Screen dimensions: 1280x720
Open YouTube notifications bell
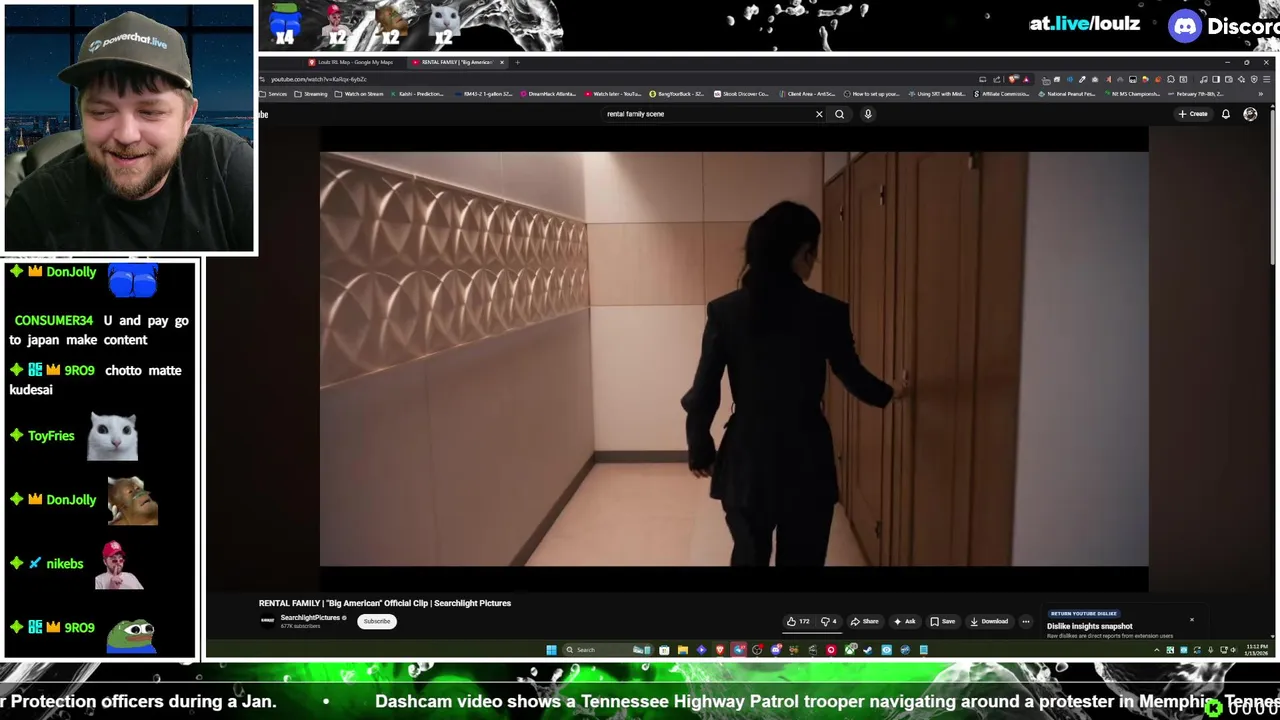click(1225, 114)
